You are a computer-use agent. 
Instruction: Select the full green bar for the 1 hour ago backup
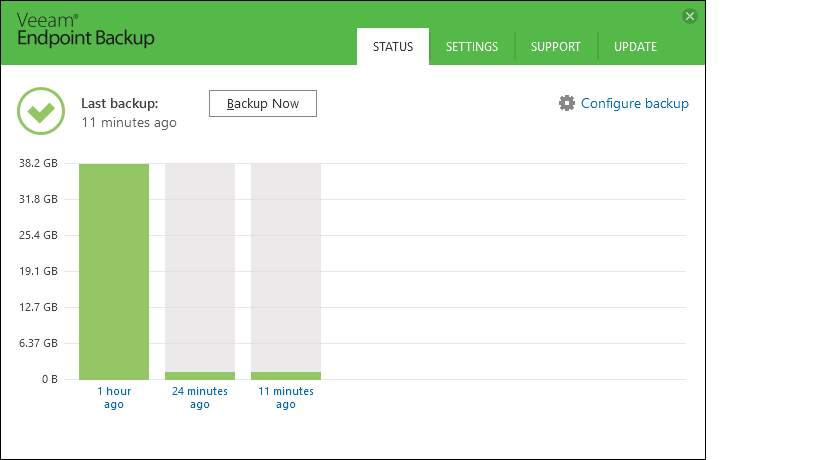(114, 270)
